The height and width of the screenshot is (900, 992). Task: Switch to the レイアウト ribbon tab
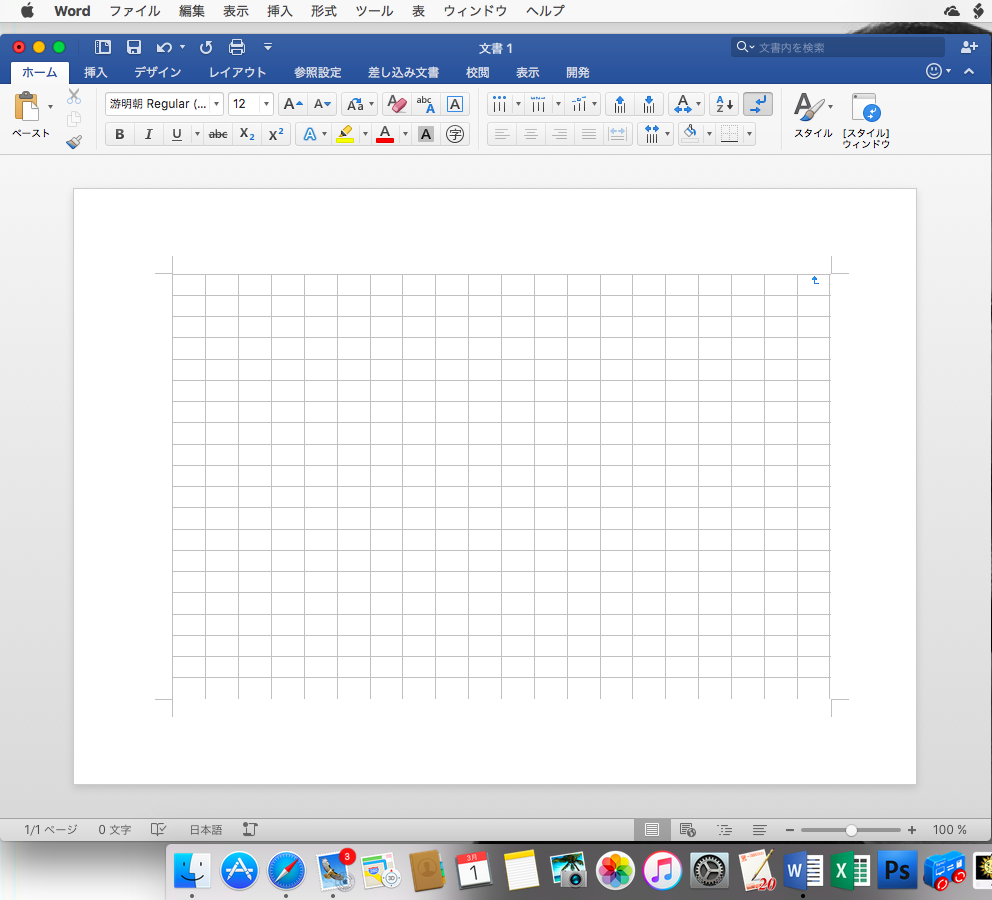click(x=237, y=72)
